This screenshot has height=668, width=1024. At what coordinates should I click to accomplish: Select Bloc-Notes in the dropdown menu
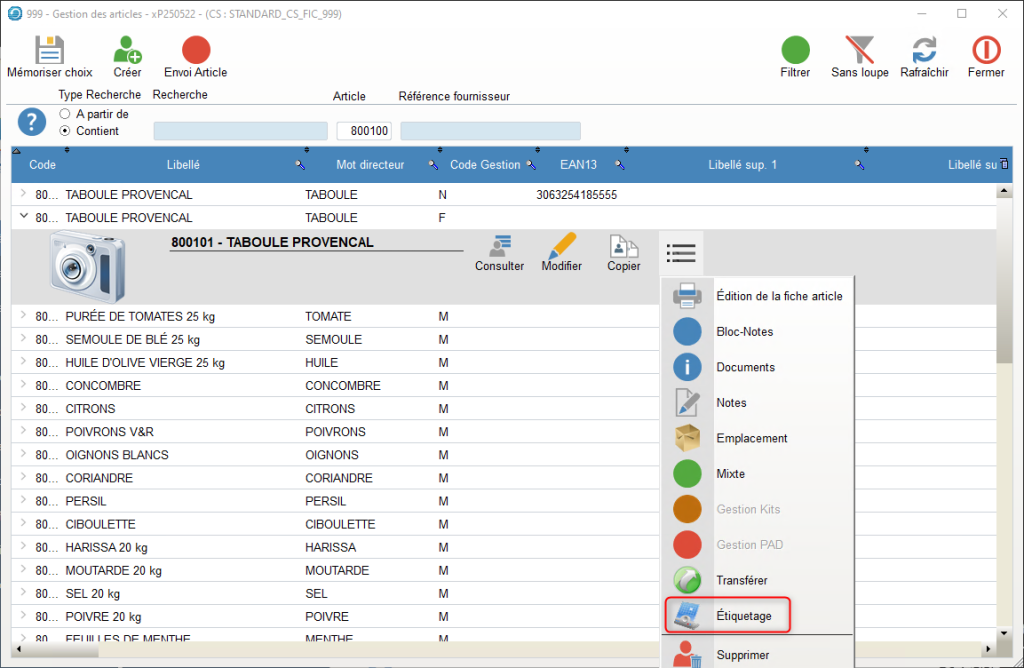pos(744,332)
